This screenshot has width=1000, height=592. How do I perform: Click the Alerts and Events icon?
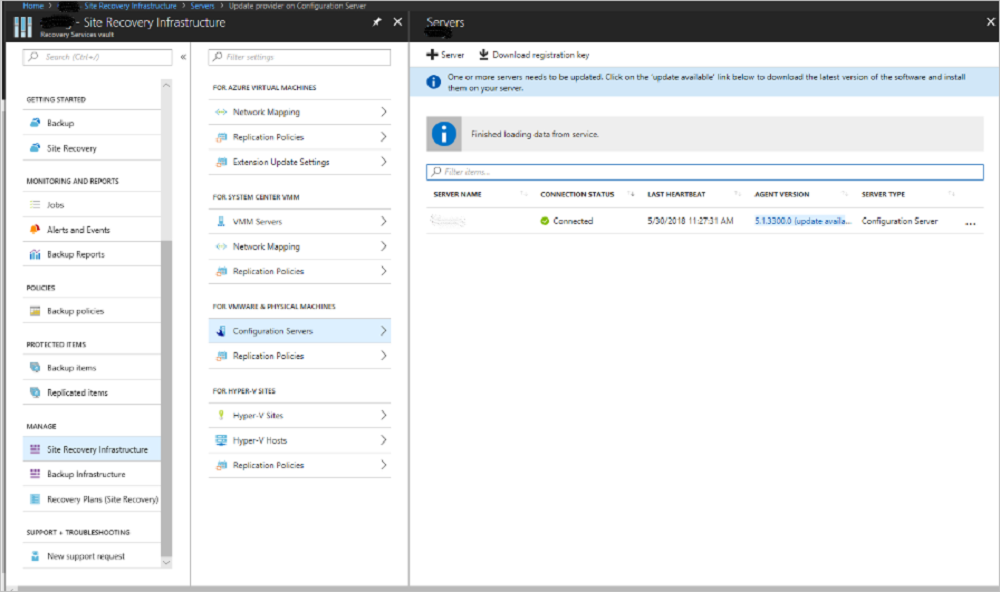tap(35, 229)
